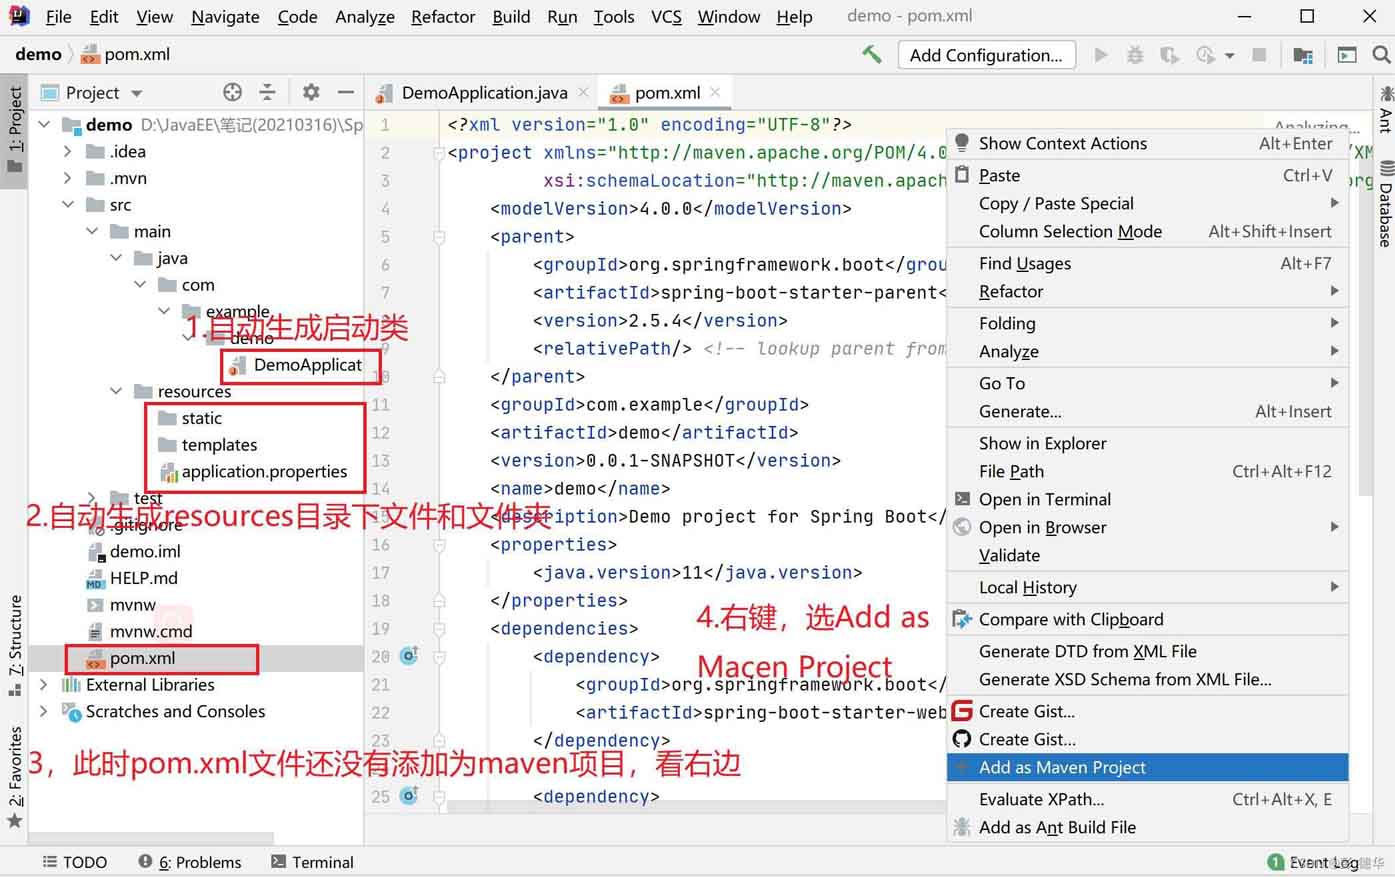Click gutter icon on line 20
The width and height of the screenshot is (1395, 877).
pyautogui.click(x=409, y=656)
